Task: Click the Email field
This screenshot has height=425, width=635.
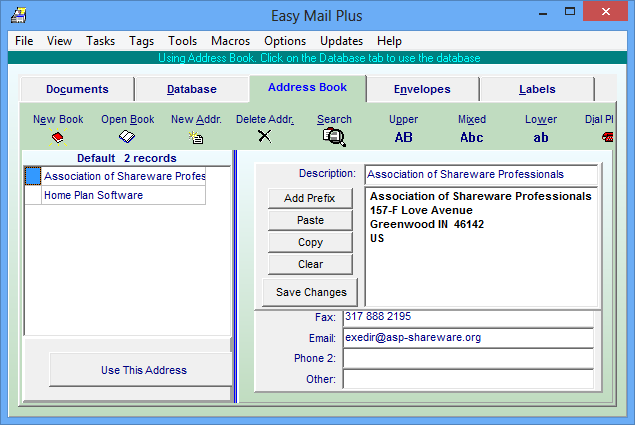Action: pyautogui.click(x=468, y=338)
